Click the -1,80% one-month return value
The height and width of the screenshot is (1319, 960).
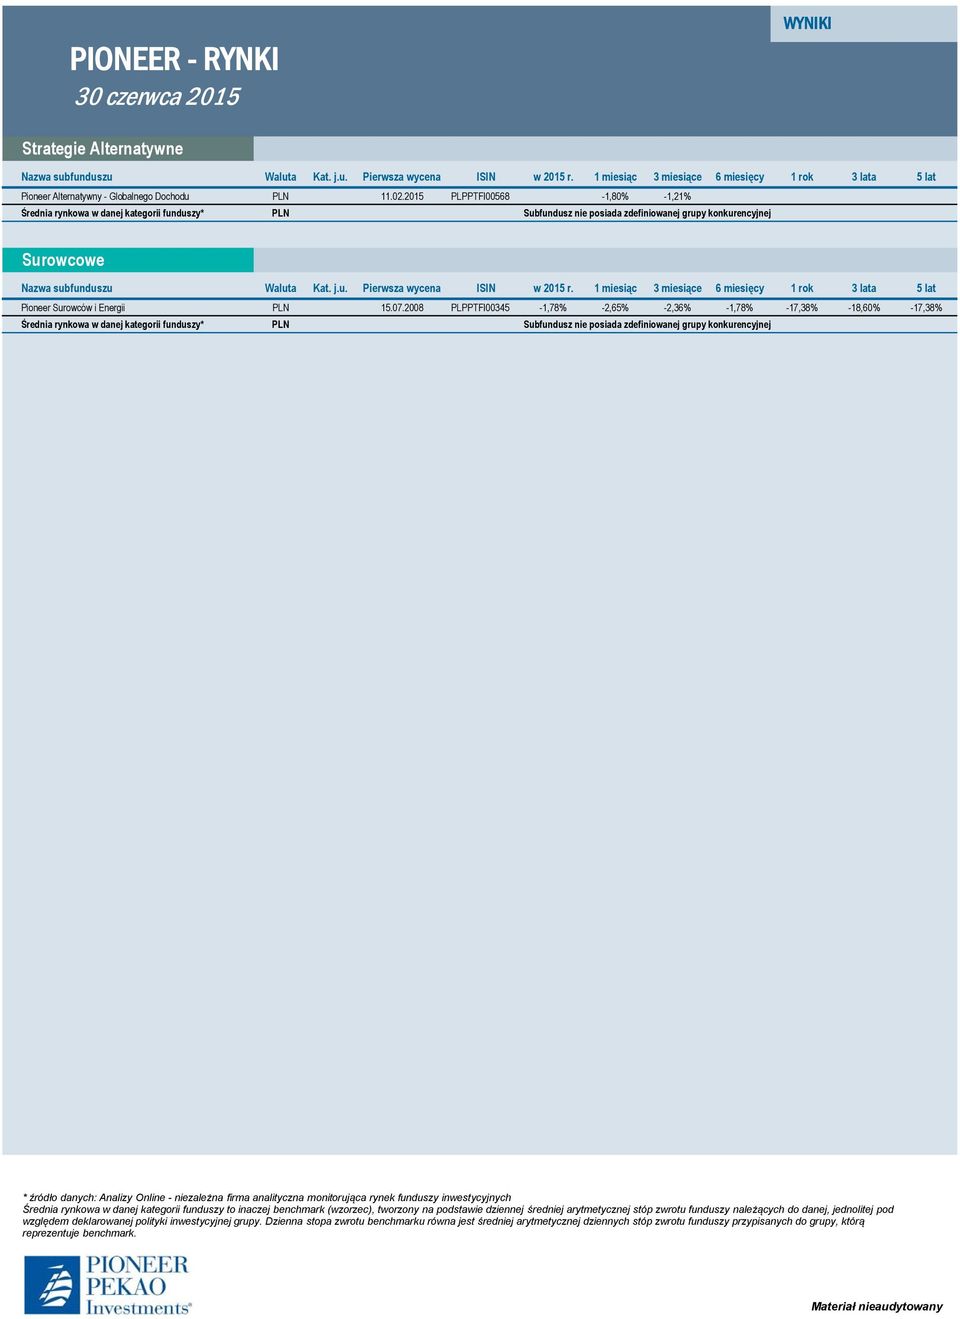click(615, 196)
